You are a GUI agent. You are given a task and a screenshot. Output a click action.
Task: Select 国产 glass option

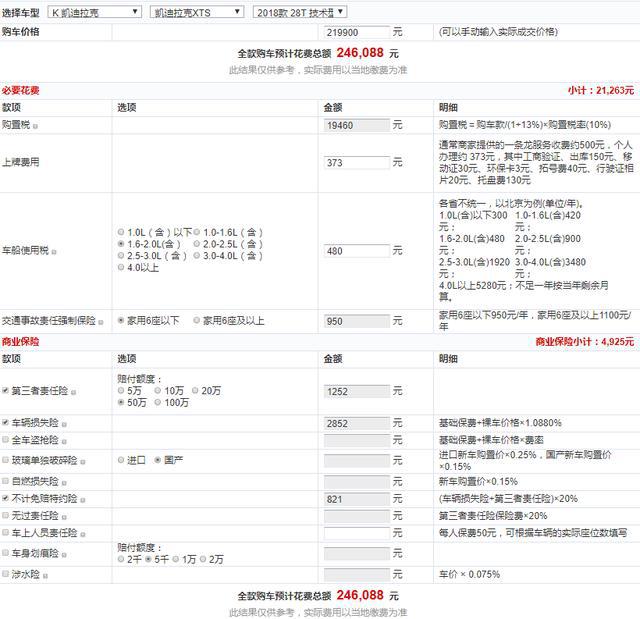point(158,460)
